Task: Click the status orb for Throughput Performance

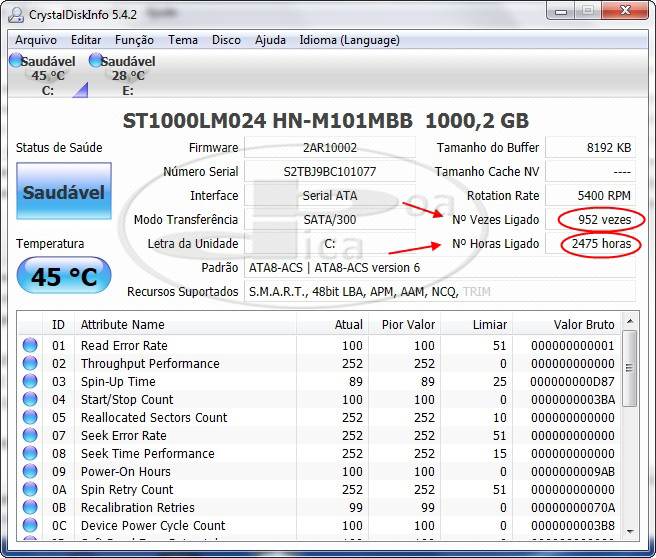Action: click(x=30, y=363)
